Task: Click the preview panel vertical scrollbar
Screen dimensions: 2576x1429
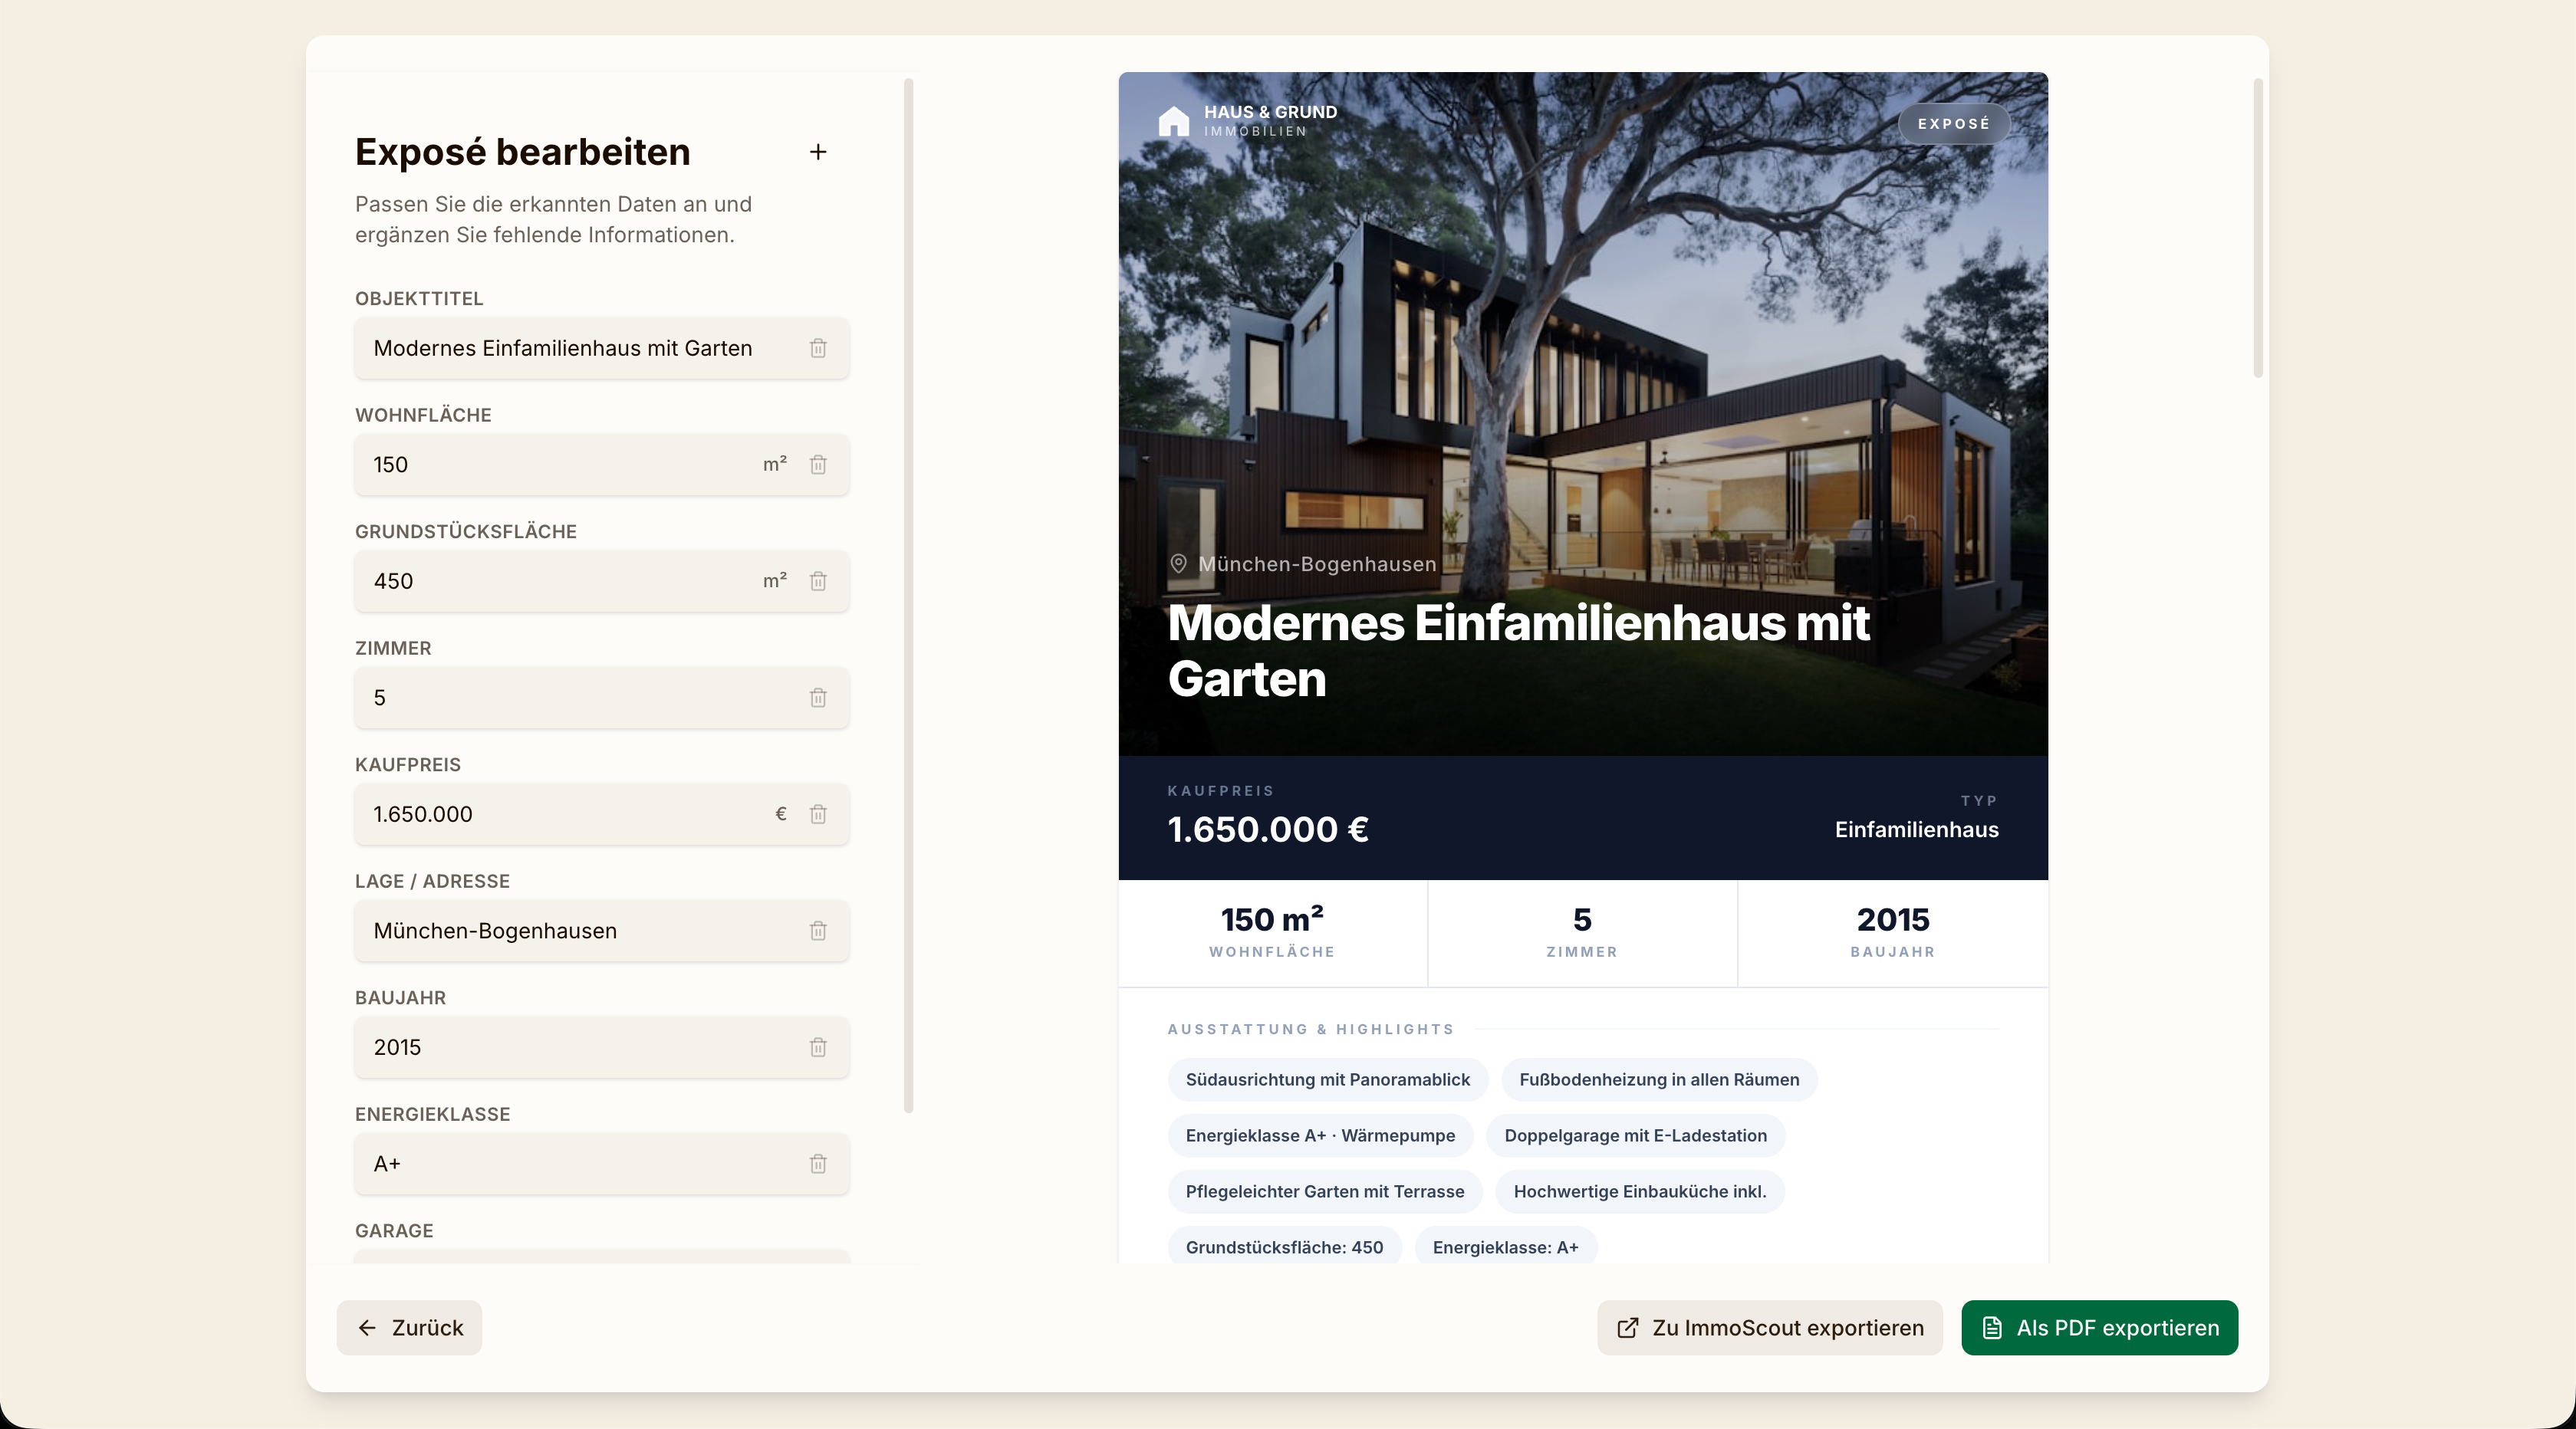Action: pyautogui.click(x=2258, y=228)
